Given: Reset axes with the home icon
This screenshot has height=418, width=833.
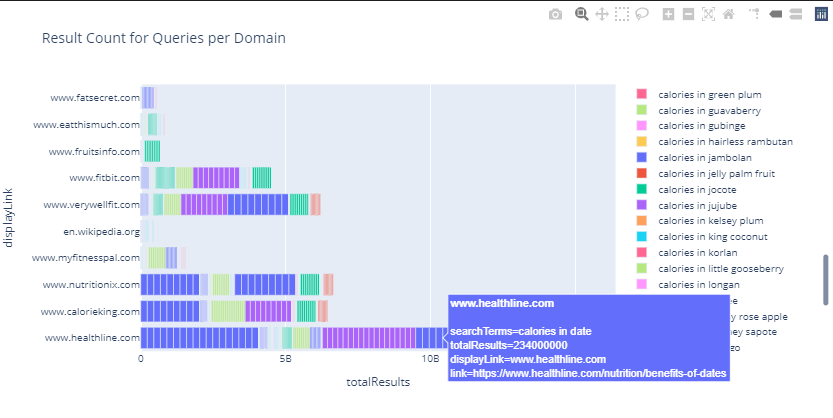Looking at the screenshot, I should pyautogui.click(x=728, y=14).
